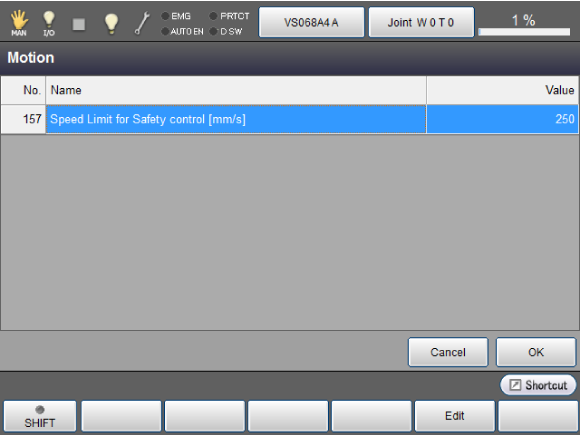Click the Shortcut button
Viewport: 580px width, 435px height.
click(x=538, y=385)
